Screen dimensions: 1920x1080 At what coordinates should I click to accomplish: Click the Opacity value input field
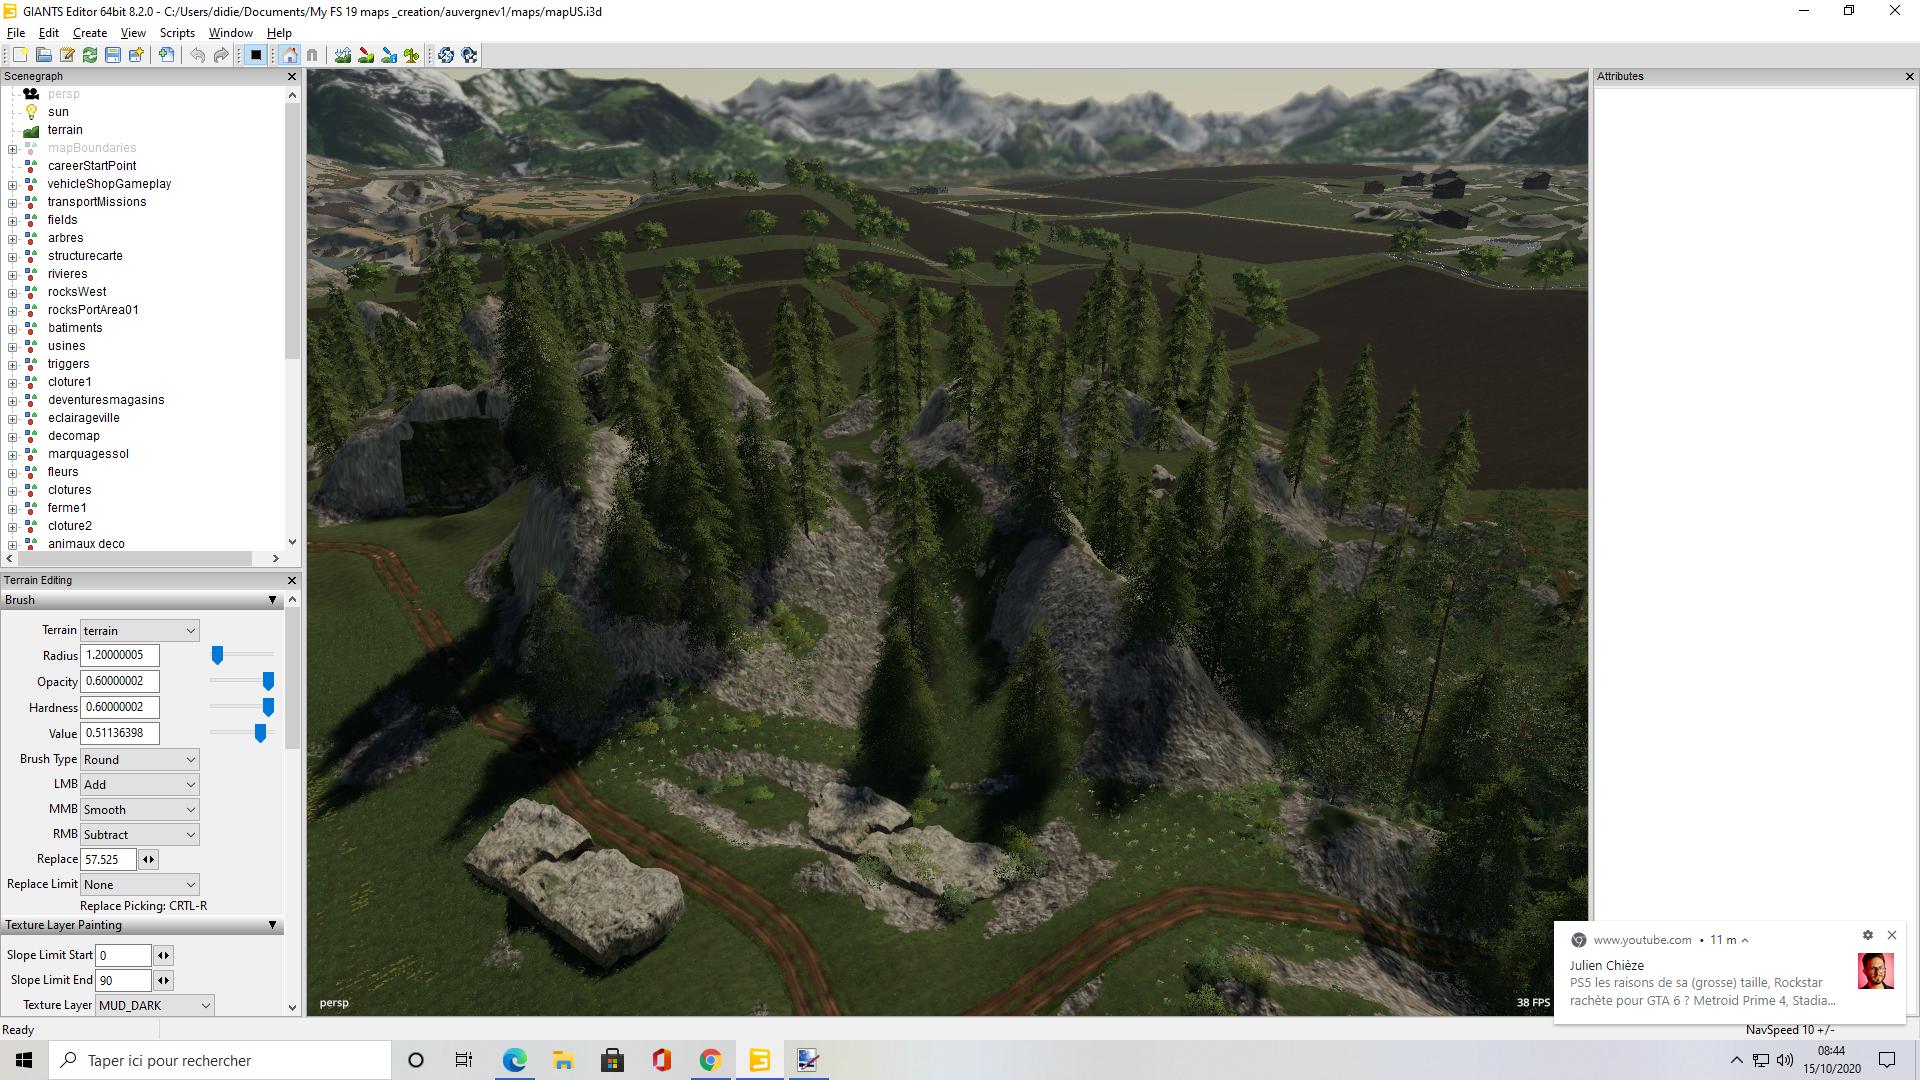(119, 681)
